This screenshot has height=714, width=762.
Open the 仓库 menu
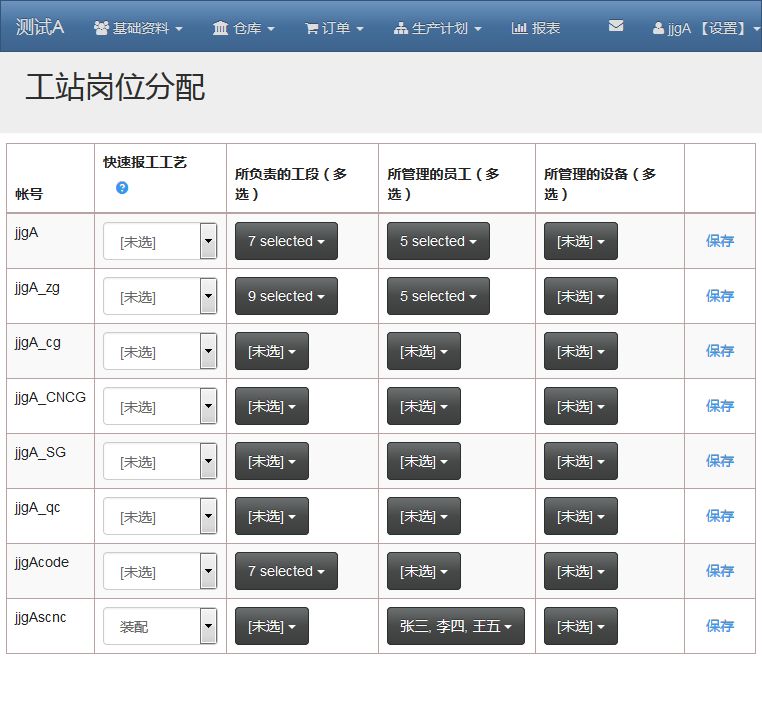click(x=244, y=28)
